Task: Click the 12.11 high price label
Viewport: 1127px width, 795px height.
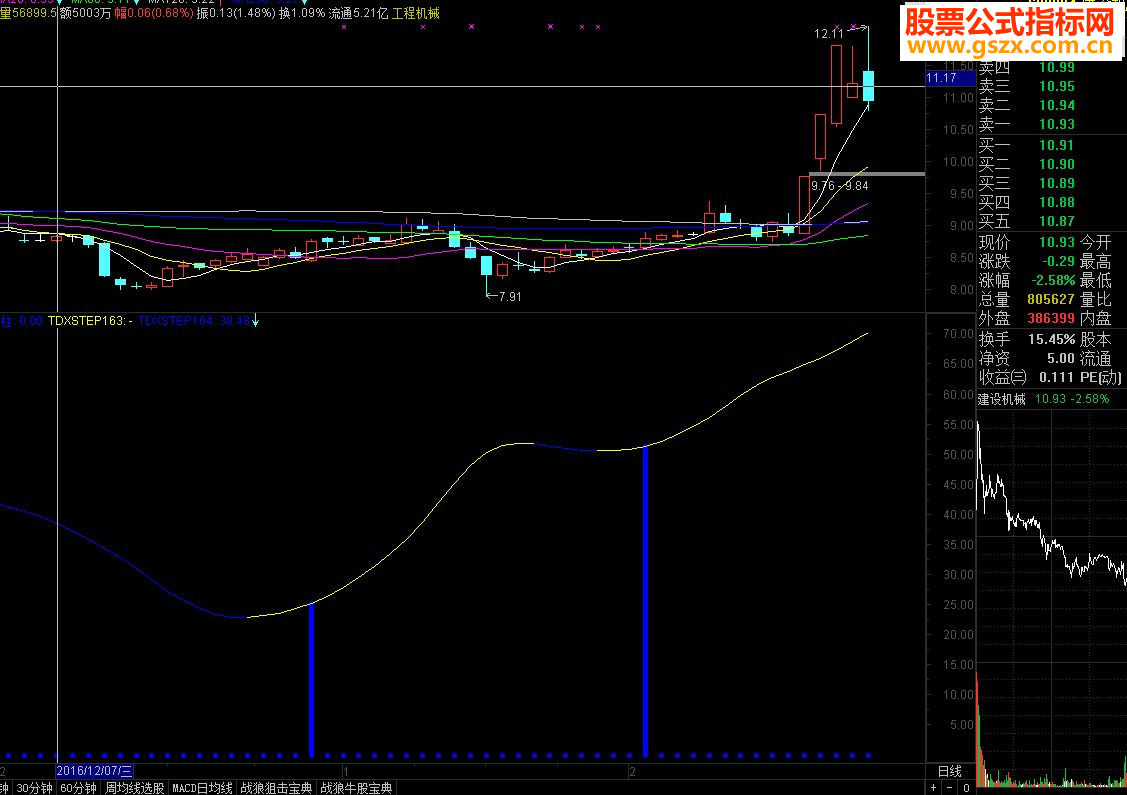Action: (x=828, y=34)
